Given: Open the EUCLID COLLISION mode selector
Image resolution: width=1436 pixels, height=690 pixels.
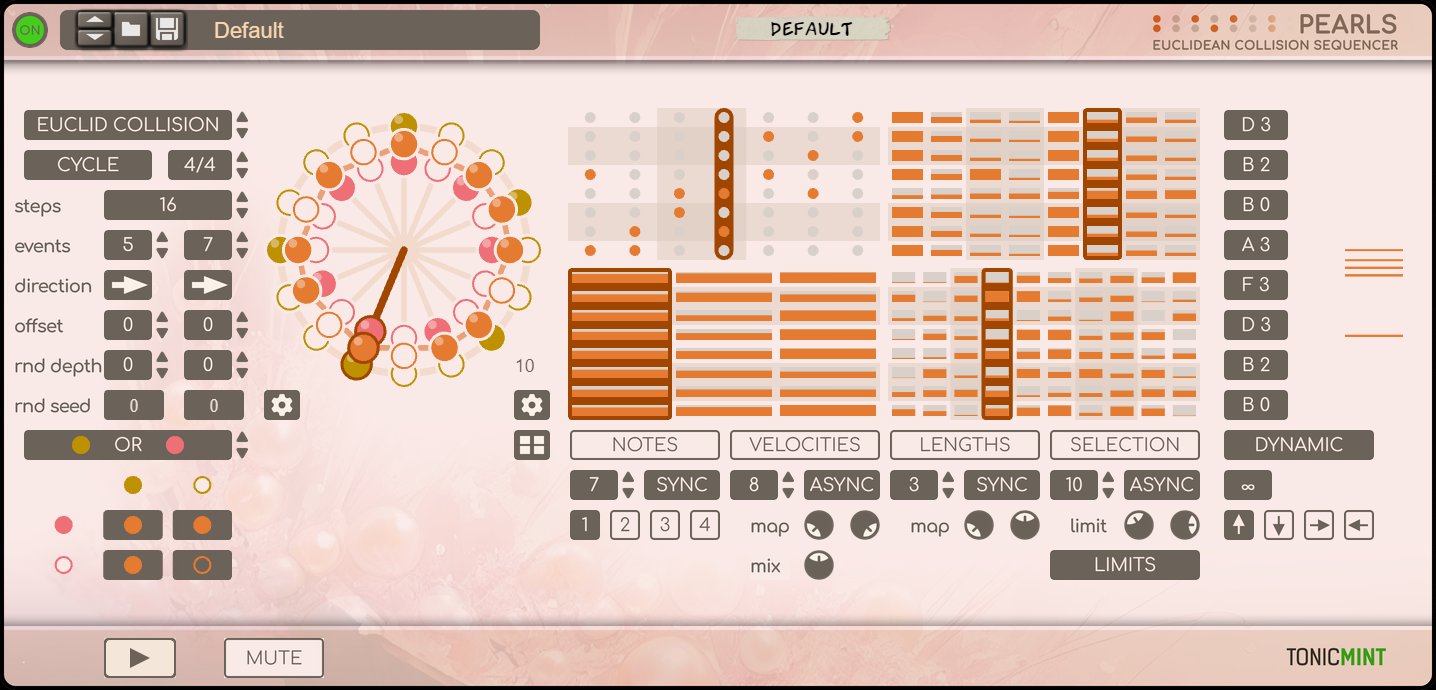Looking at the screenshot, I should (126, 124).
